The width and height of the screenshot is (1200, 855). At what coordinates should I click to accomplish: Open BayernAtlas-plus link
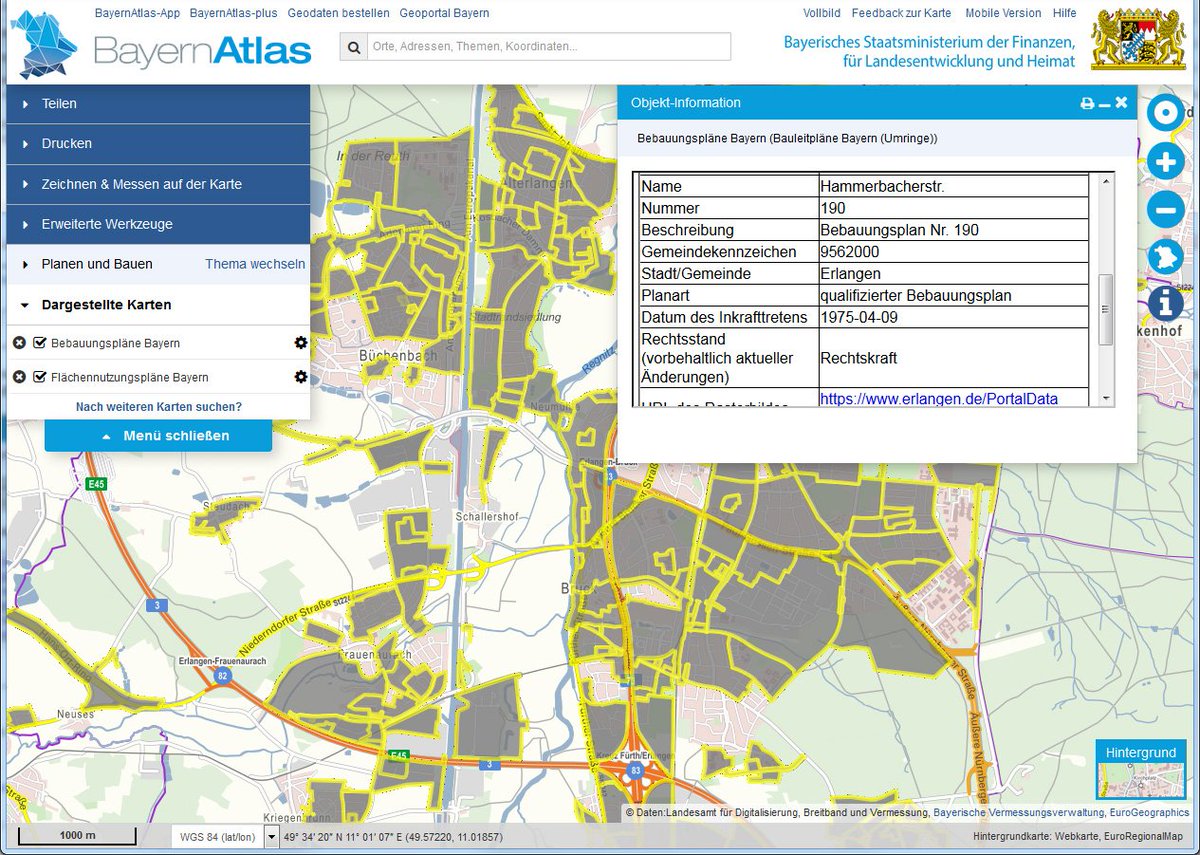tap(233, 13)
